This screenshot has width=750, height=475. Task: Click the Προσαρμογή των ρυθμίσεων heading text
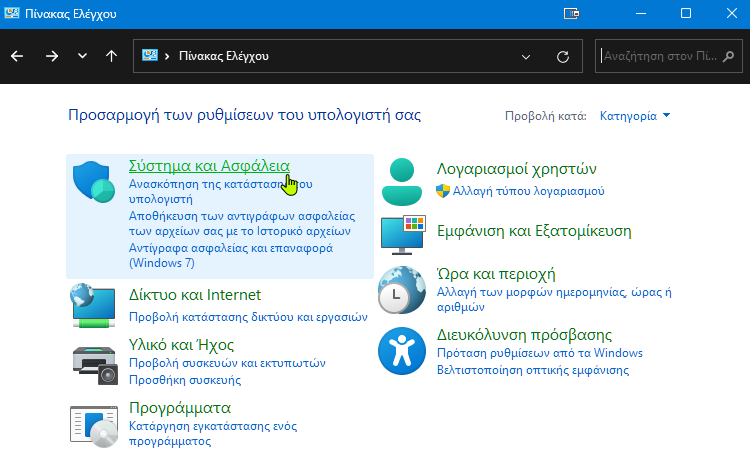[244, 115]
